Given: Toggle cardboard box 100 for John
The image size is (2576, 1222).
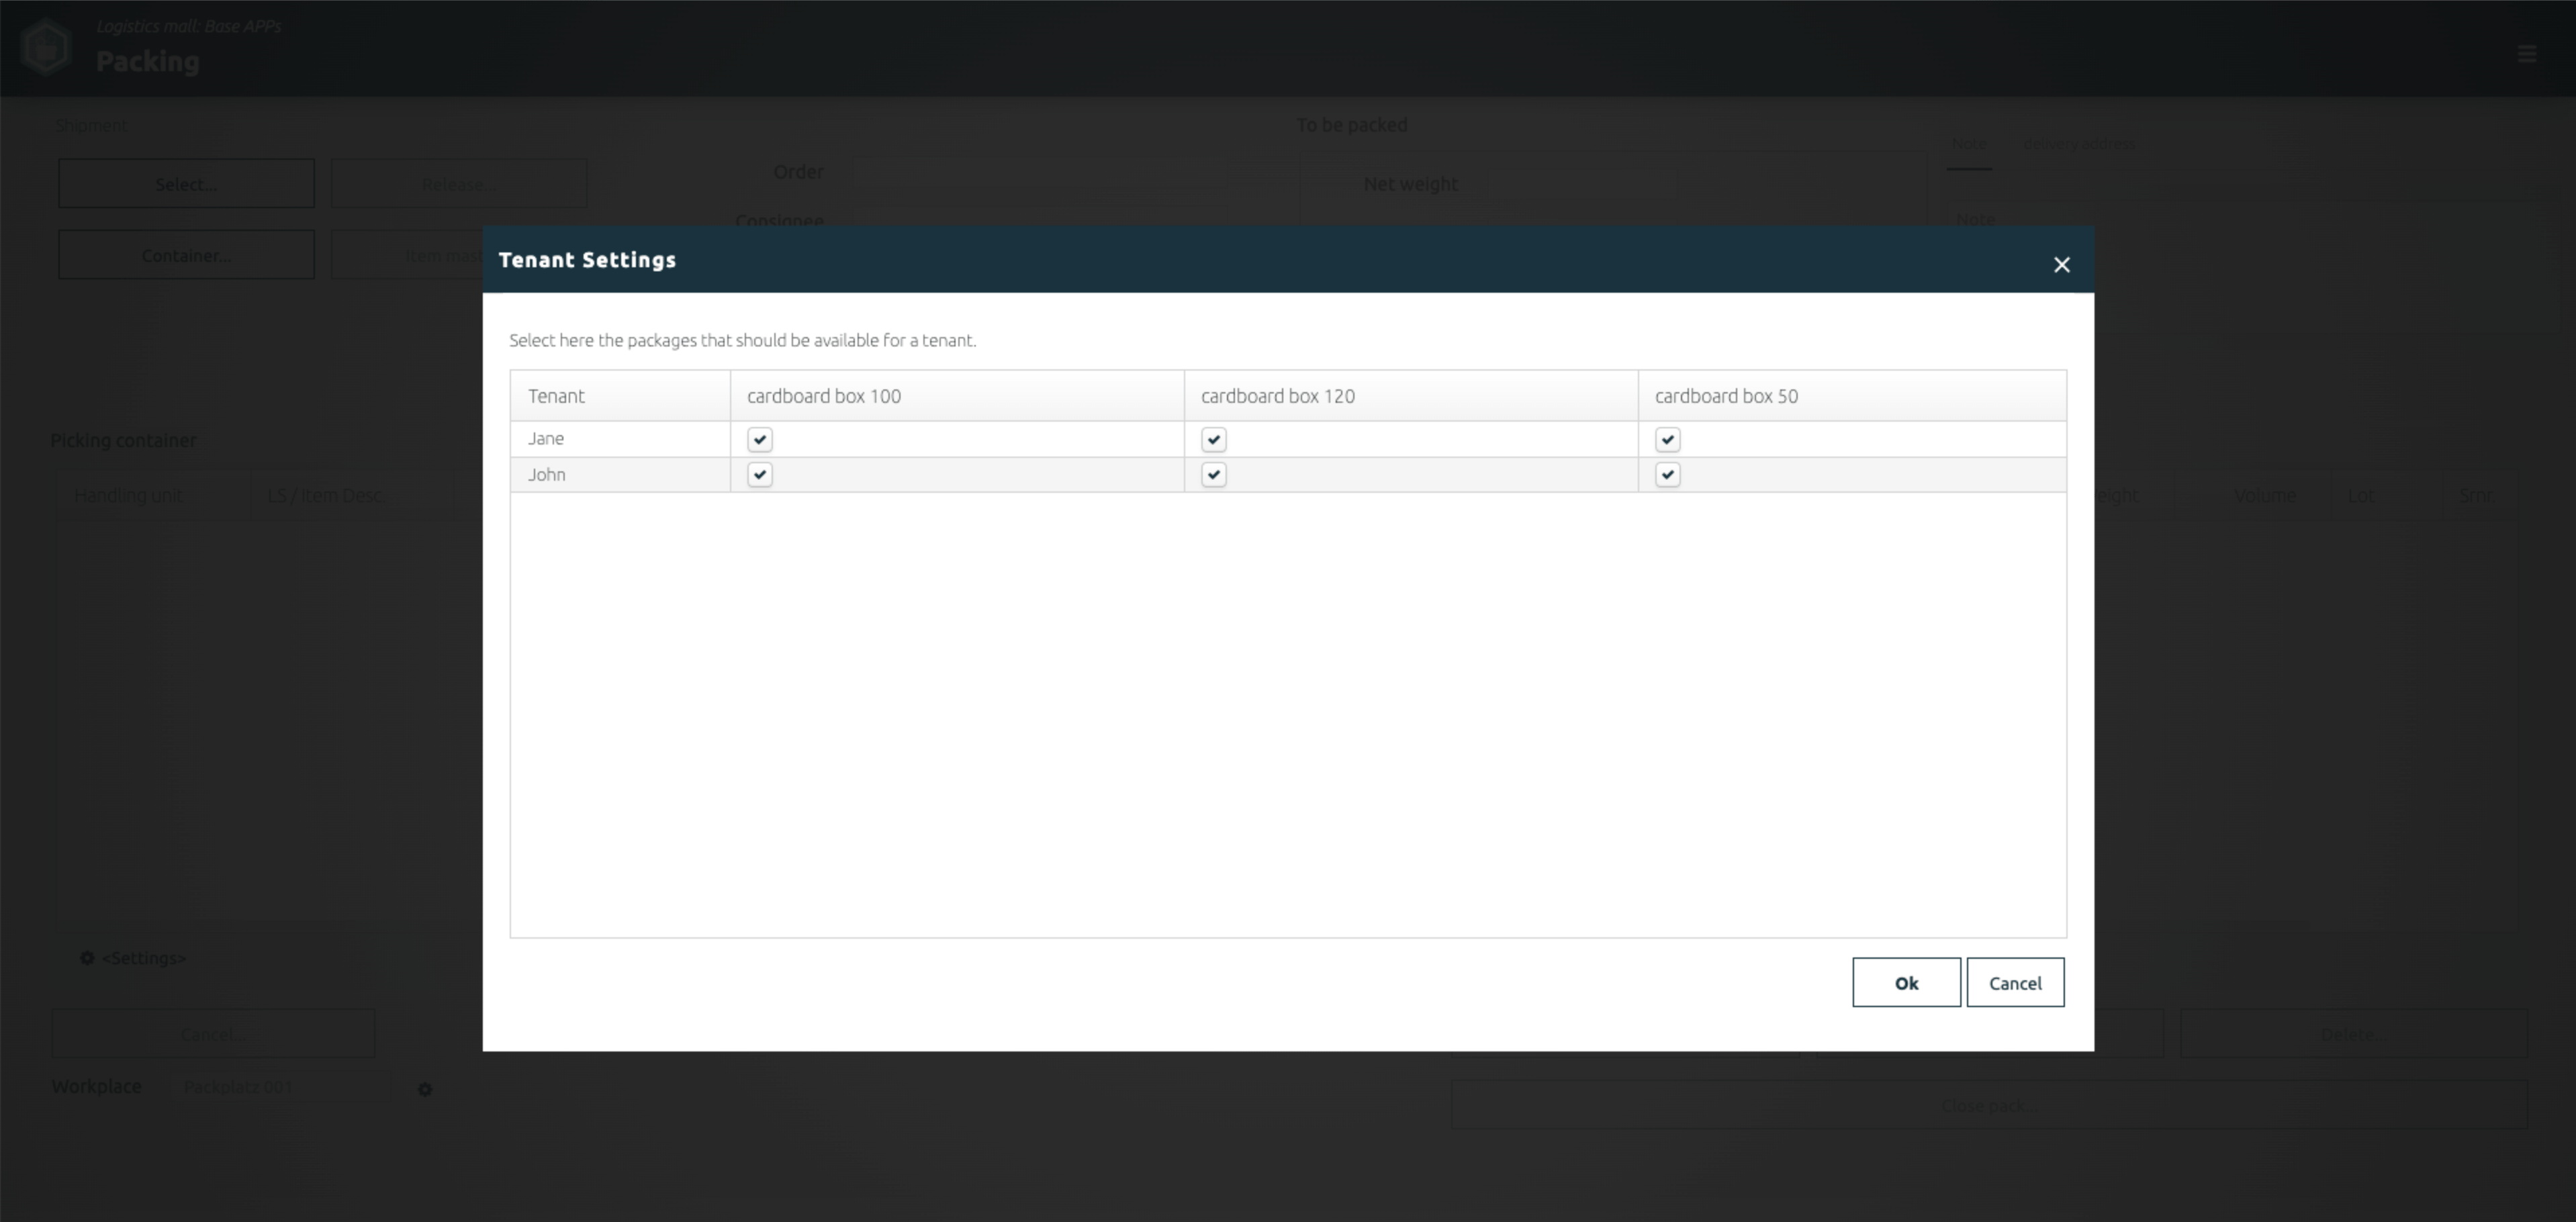Looking at the screenshot, I should (x=760, y=475).
